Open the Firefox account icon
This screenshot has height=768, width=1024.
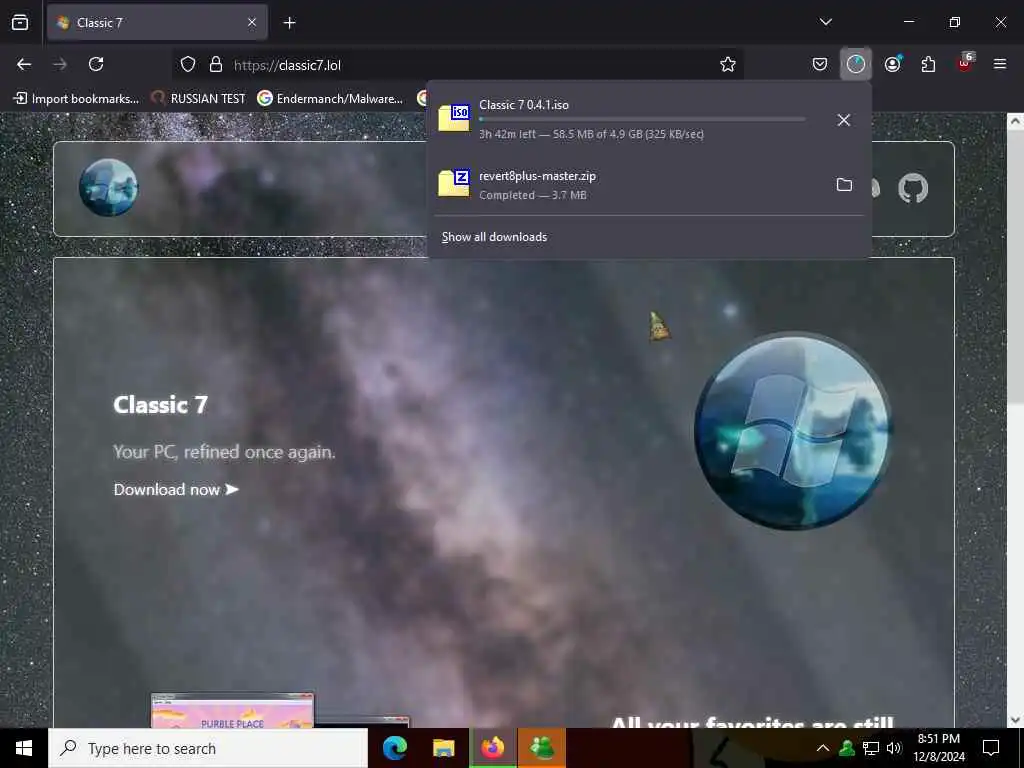[893, 64]
